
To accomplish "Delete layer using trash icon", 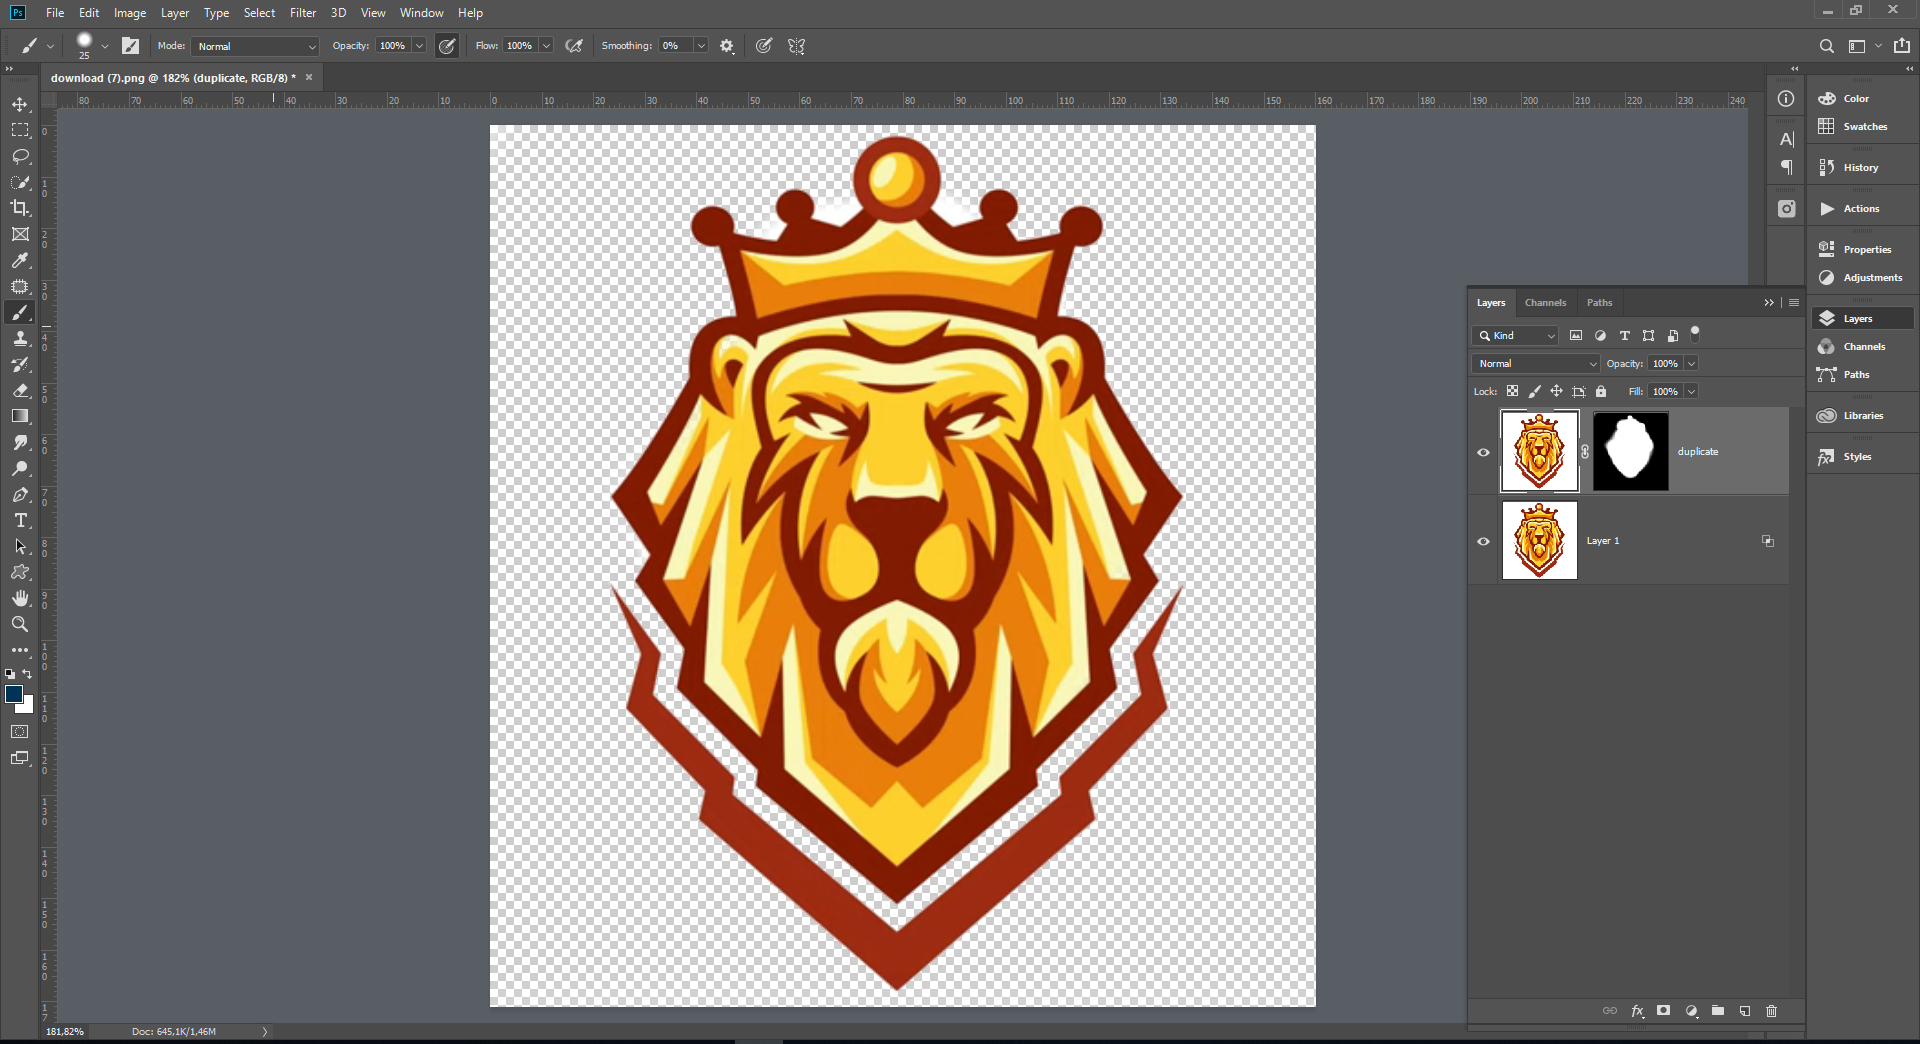I will 1772,1011.
